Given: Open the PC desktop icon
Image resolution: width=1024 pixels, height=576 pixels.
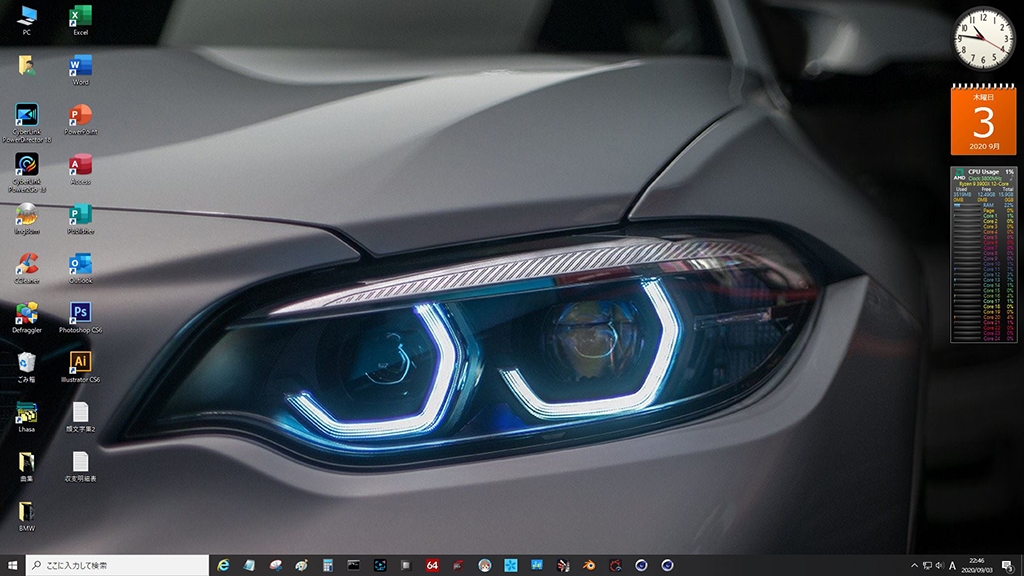Looking at the screenshot, I should 27,20.
